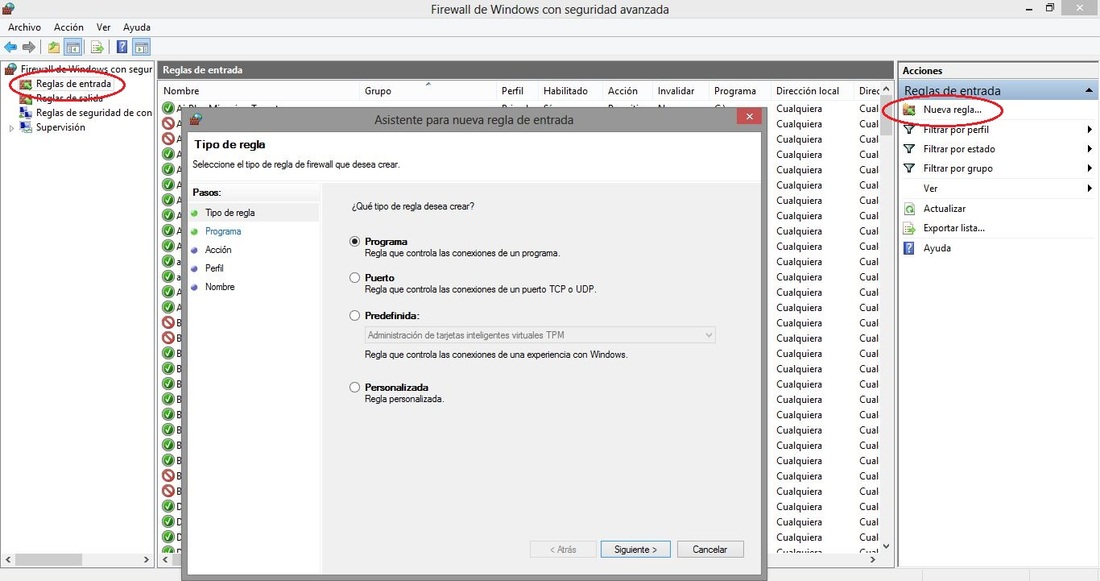The height and width of the screenshot is (581, 1100).
Task: Select the Supervisión node in the tree
Action: [60, 127]
